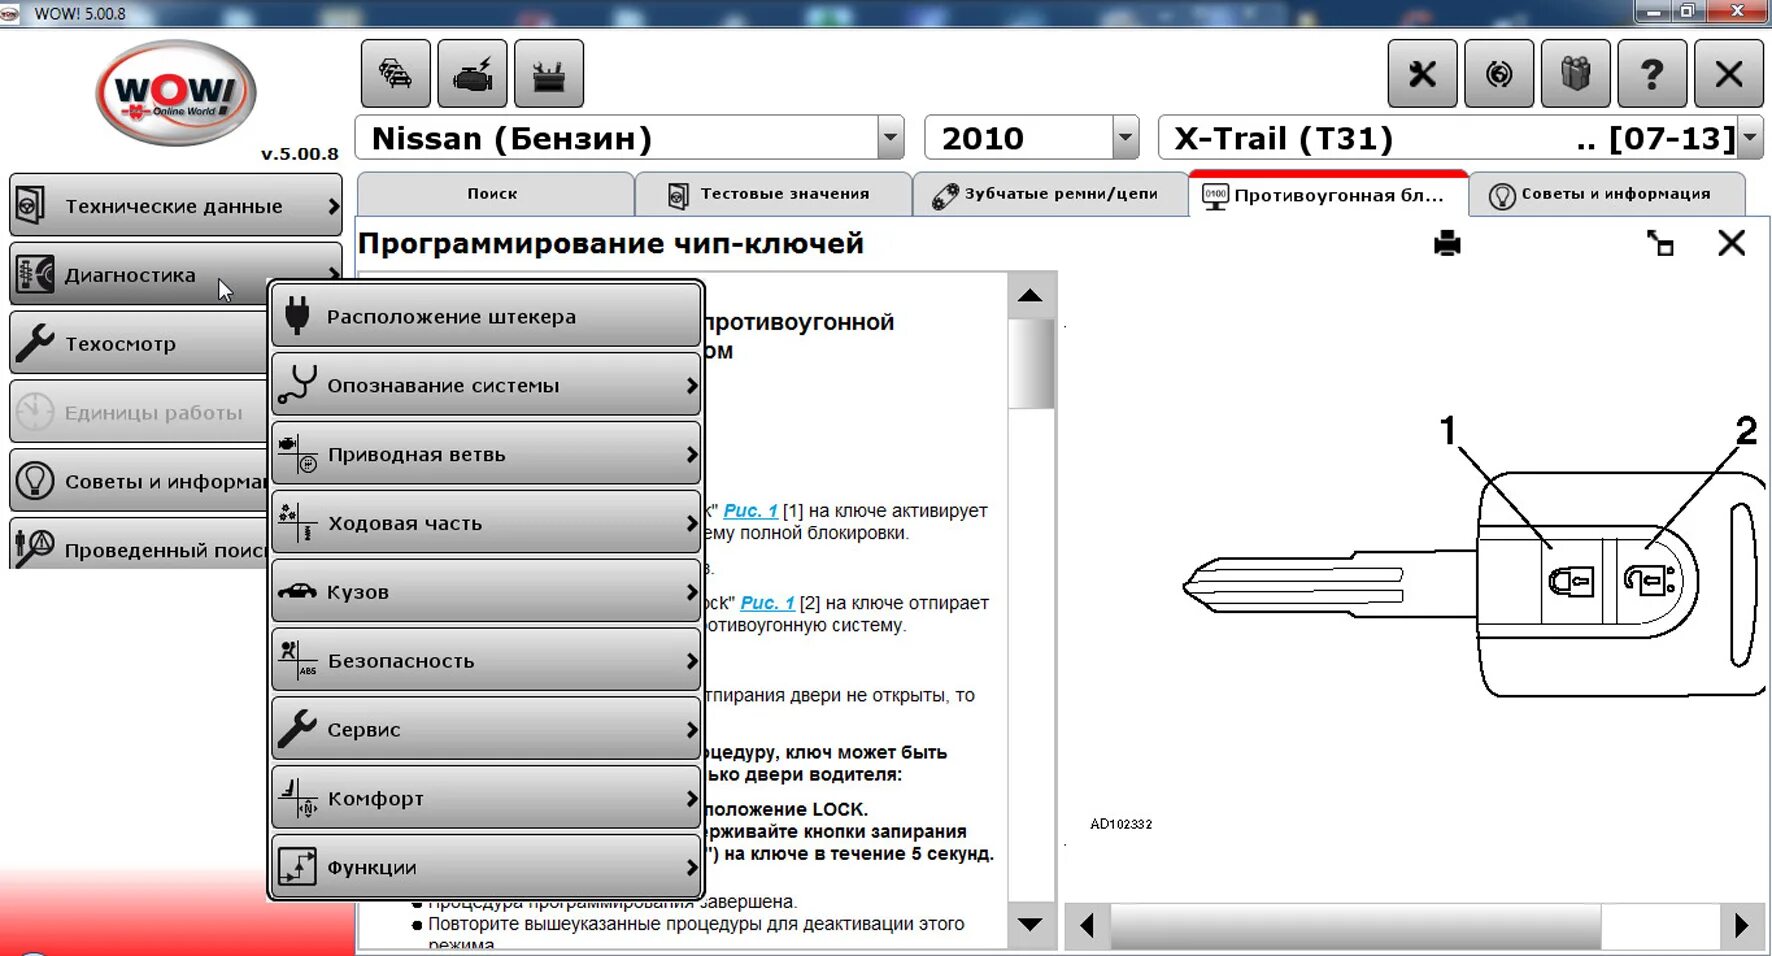Click image pane scroll right arrow

(x=1741, y=925)
